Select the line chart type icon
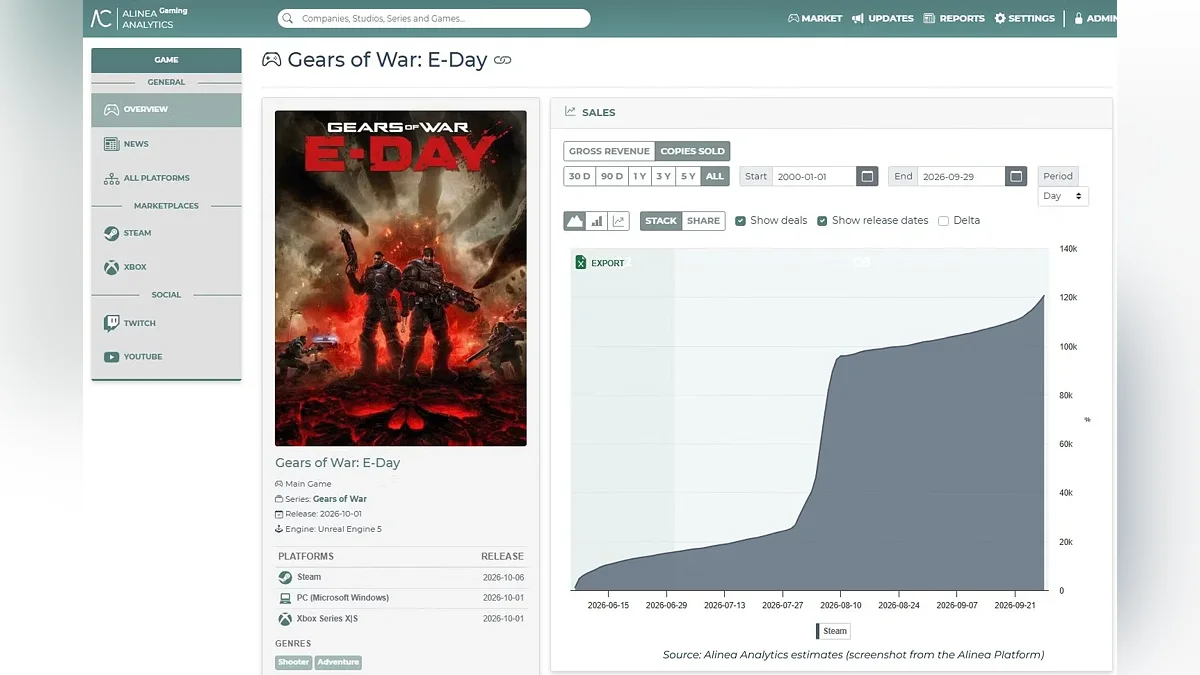1200x675 pixels. click(619, 221)
